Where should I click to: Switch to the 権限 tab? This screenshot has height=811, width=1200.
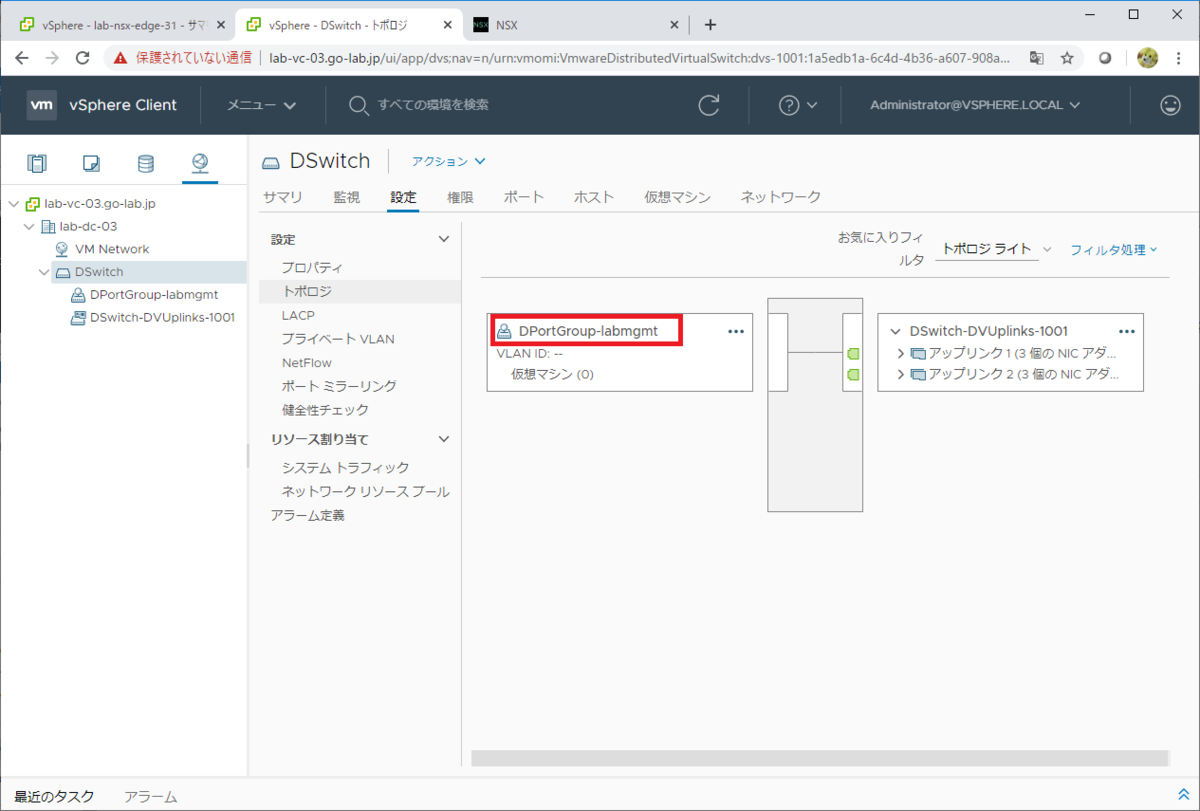(460, 197)
